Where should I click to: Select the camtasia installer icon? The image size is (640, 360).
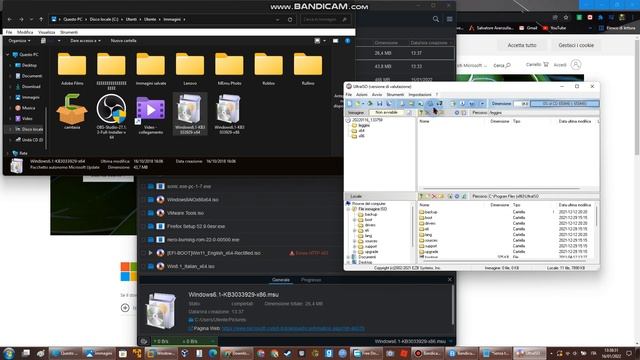point(72,112)
